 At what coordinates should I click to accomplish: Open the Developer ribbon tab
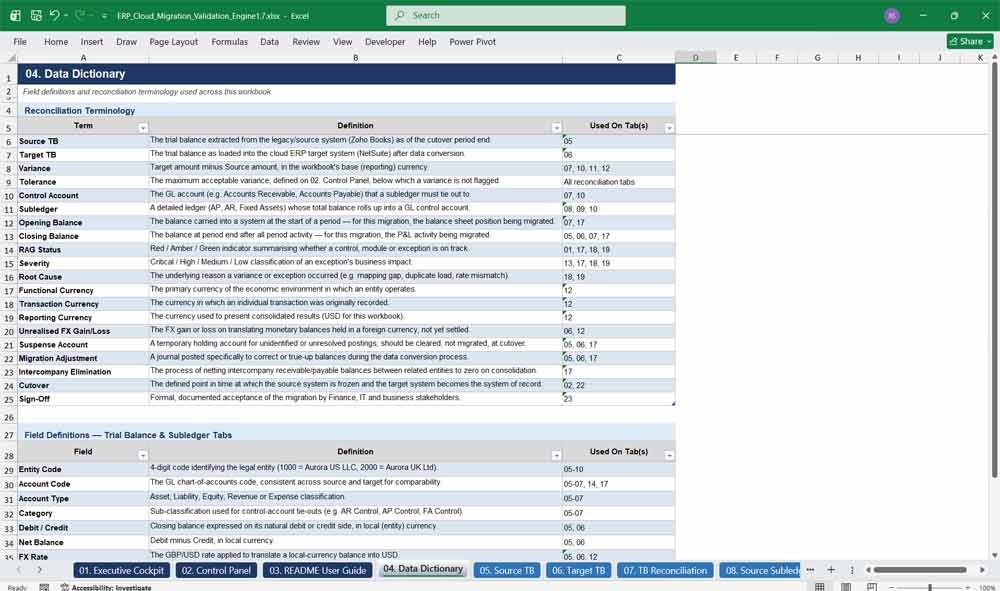coord(385,41)
